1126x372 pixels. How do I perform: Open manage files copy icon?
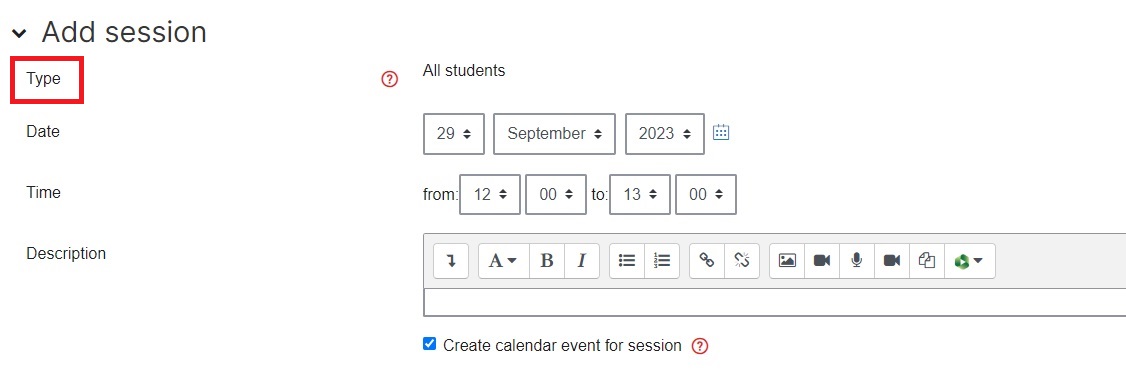point(927,261)
